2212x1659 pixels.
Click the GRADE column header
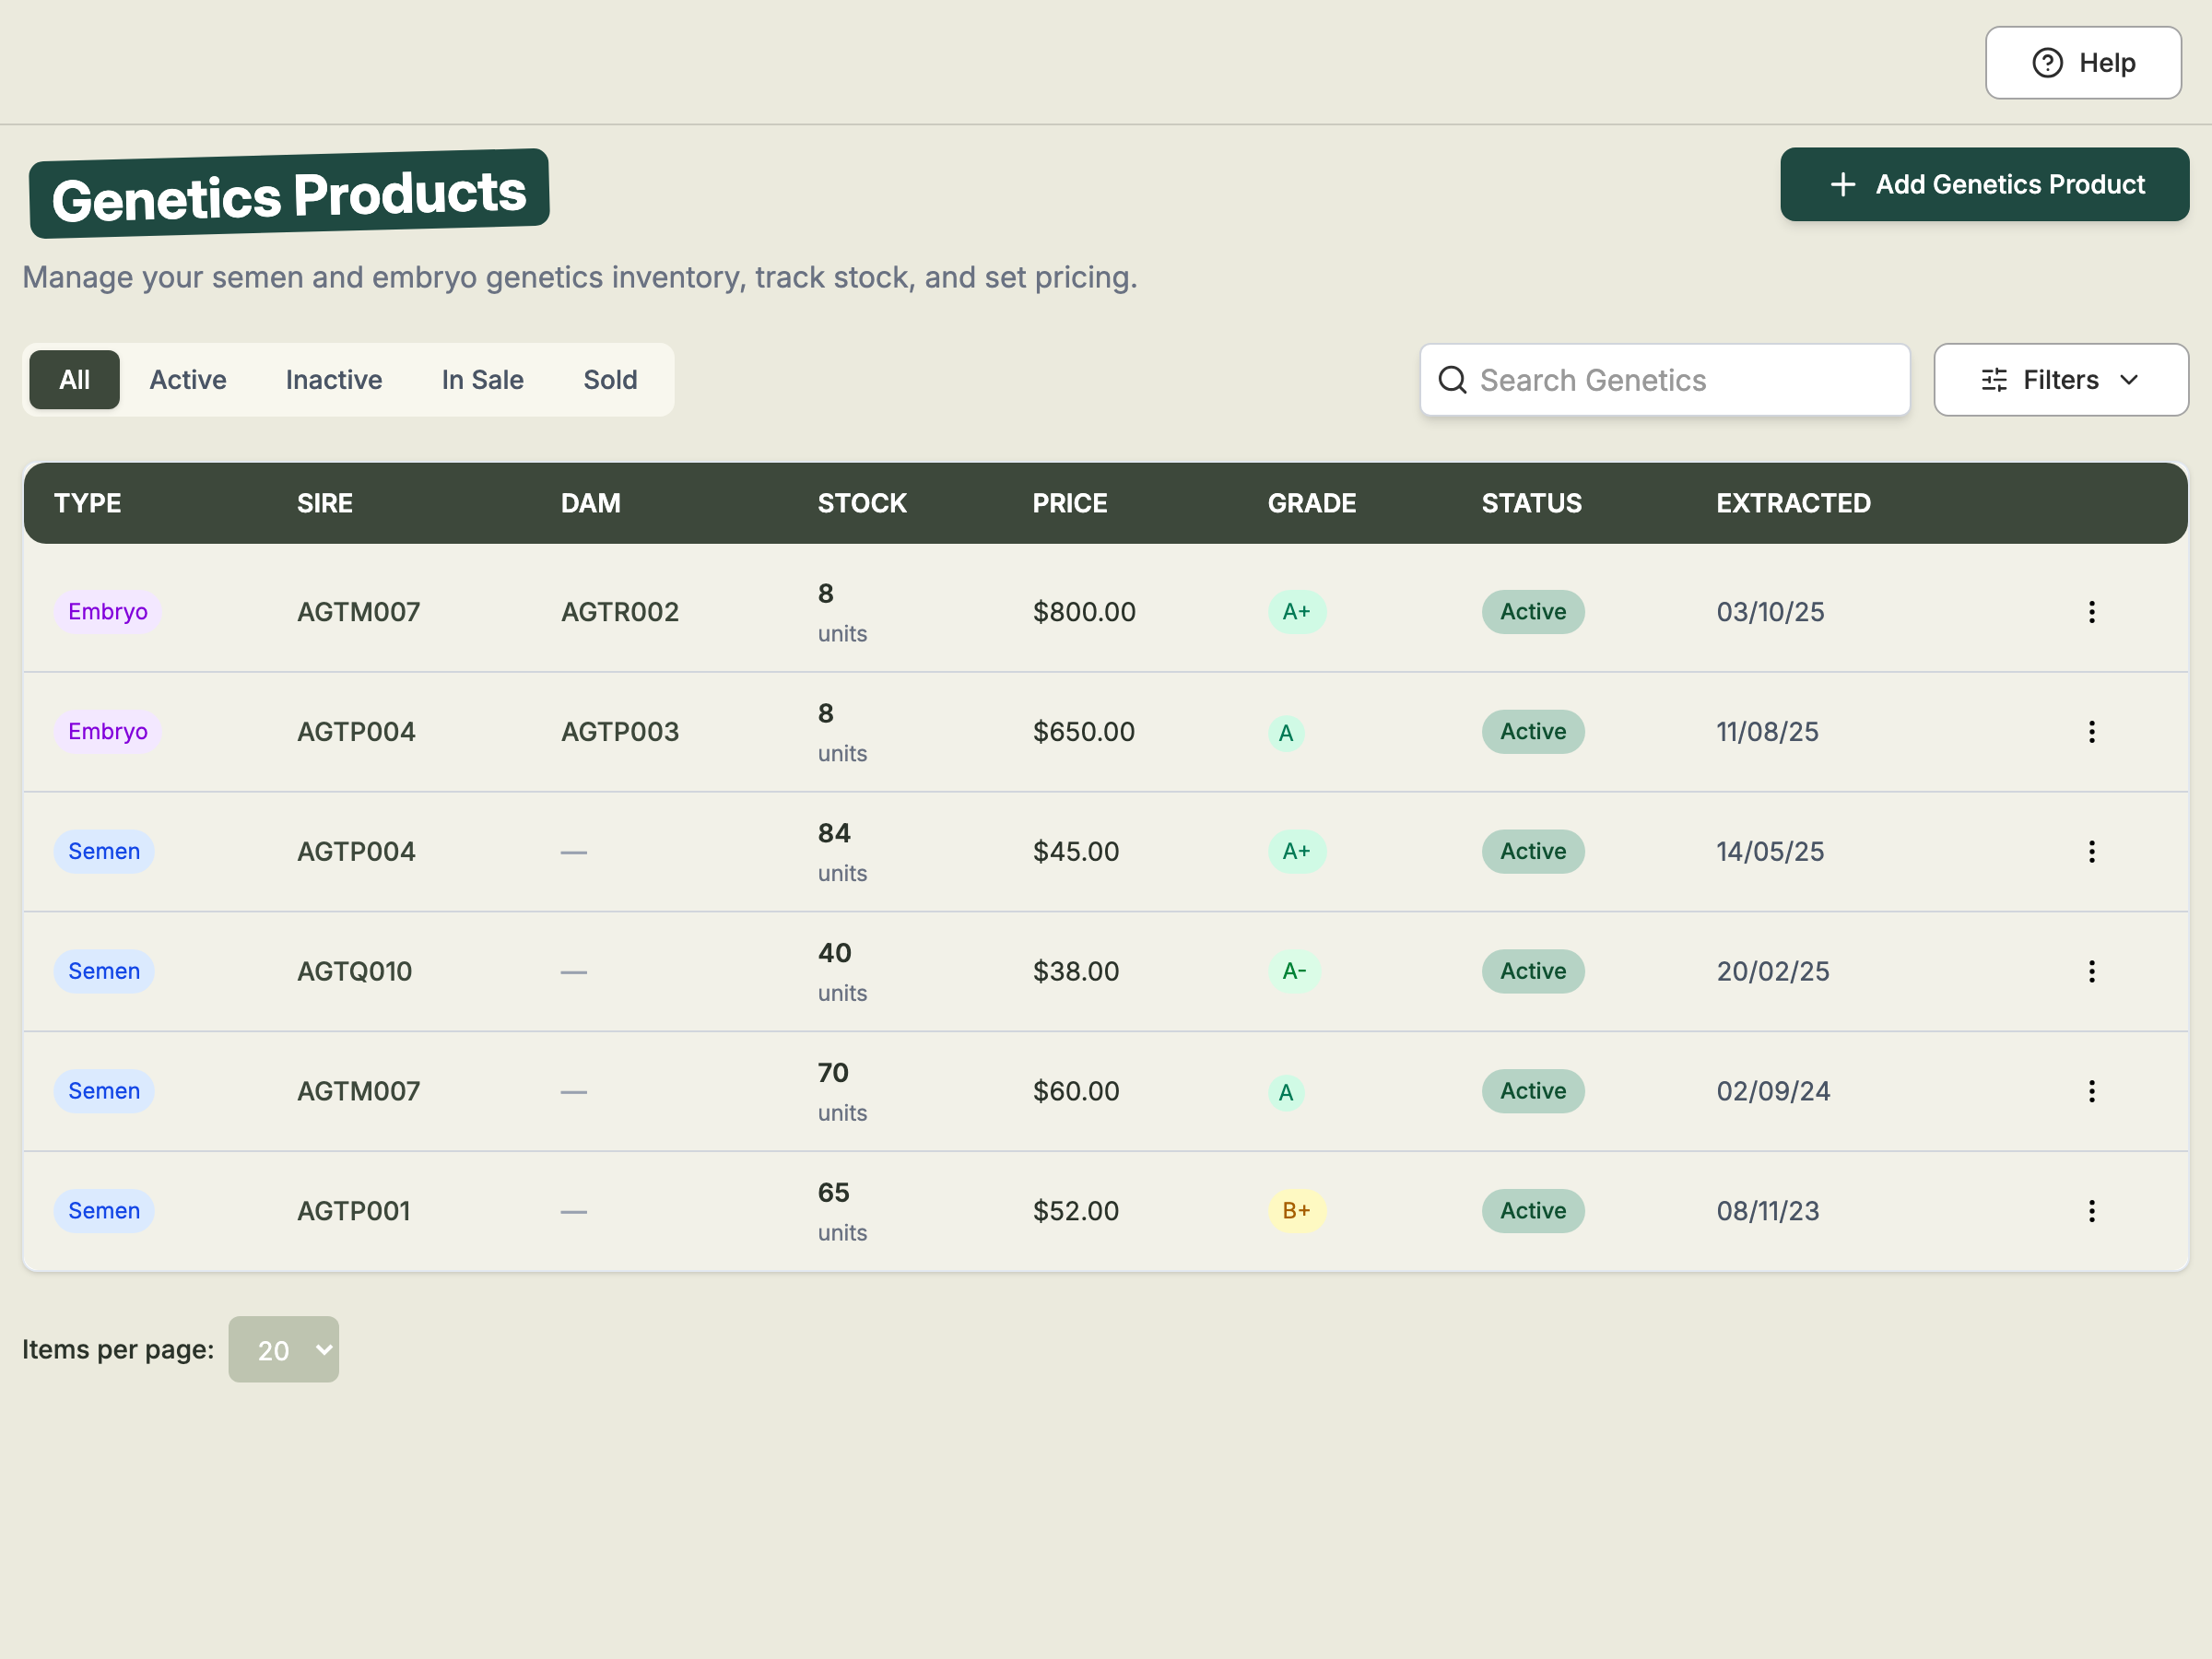click(x=1312, y=503)
